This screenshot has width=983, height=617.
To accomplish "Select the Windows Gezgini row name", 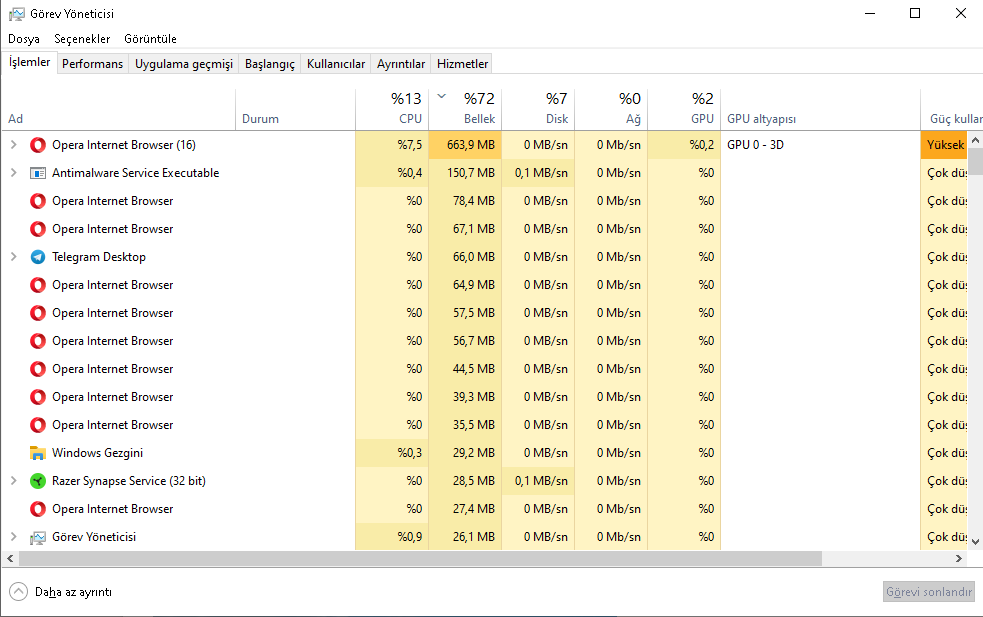I will (x=97, y=453).
